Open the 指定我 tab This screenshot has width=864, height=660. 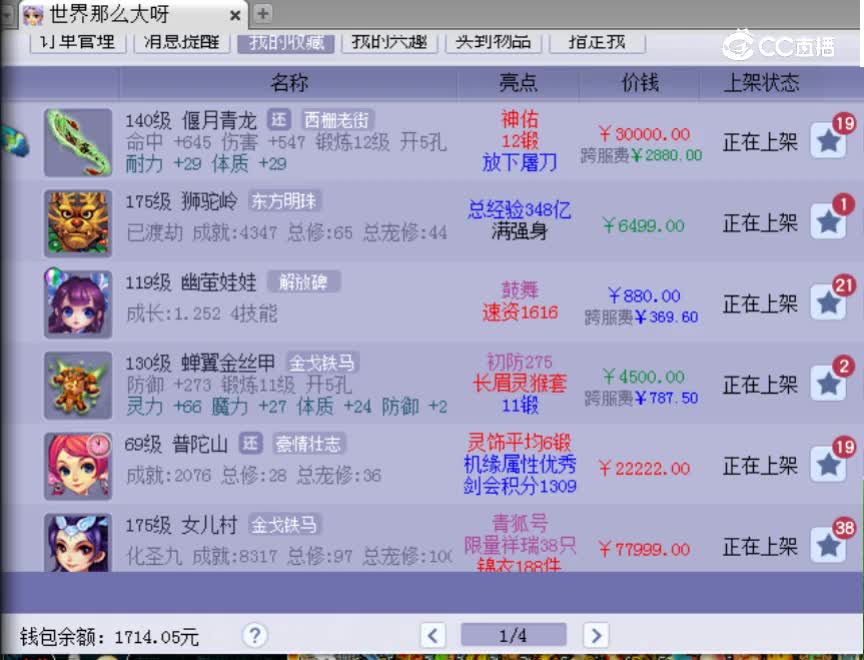(597, 43)
